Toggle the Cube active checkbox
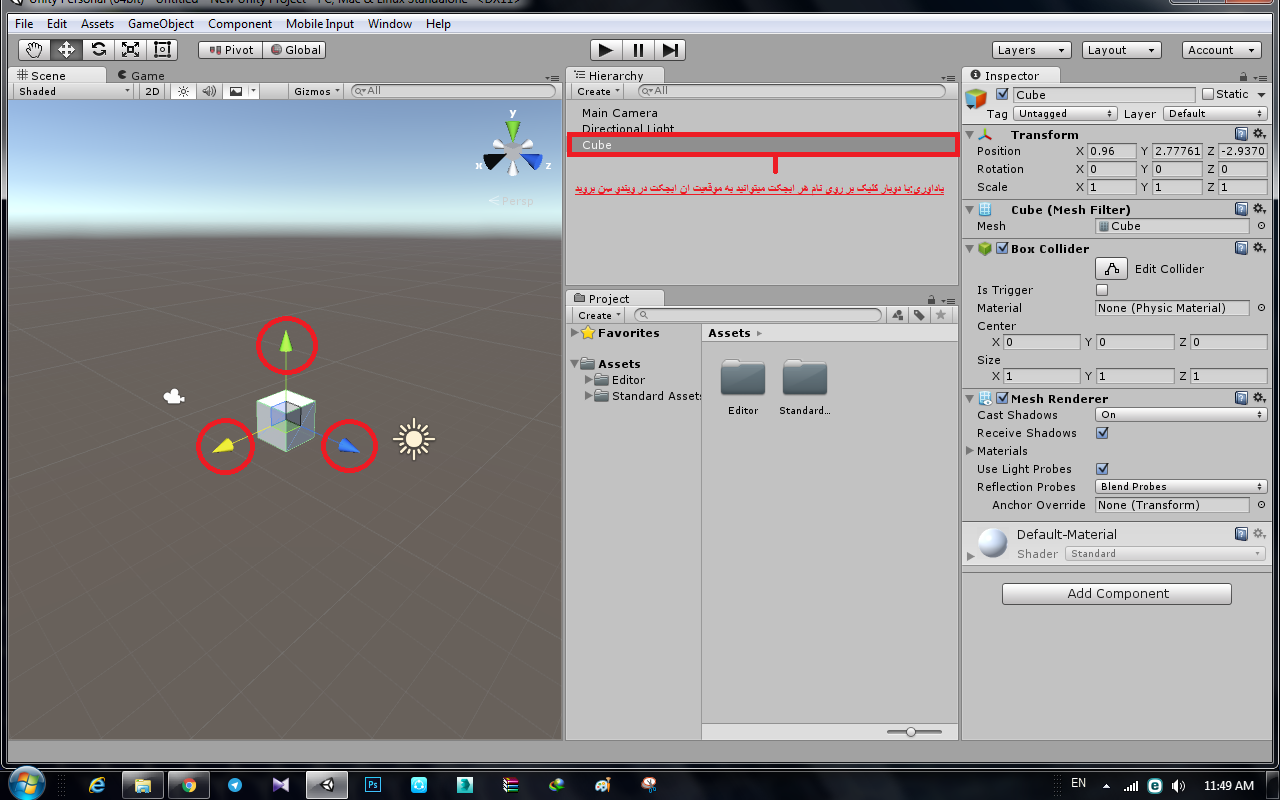The height and width of the screenshot is (800, 1280). click(x=1002, y=94)
